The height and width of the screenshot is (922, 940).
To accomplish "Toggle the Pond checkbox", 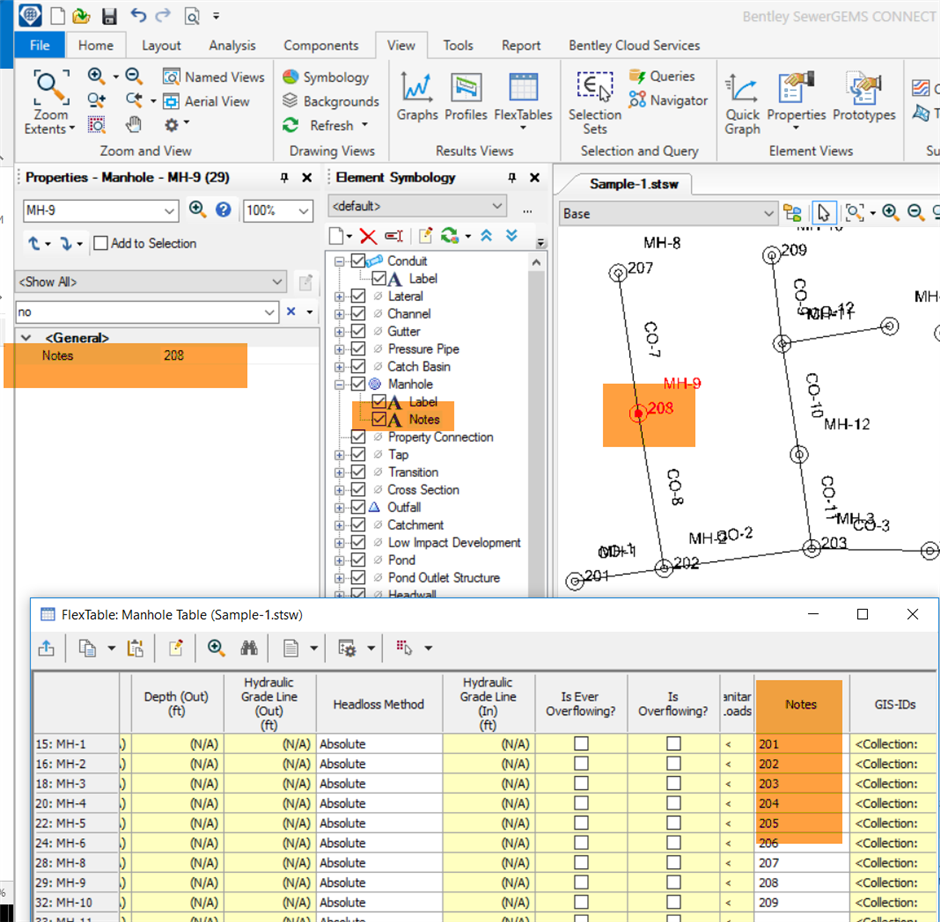I will coord(358,560).
